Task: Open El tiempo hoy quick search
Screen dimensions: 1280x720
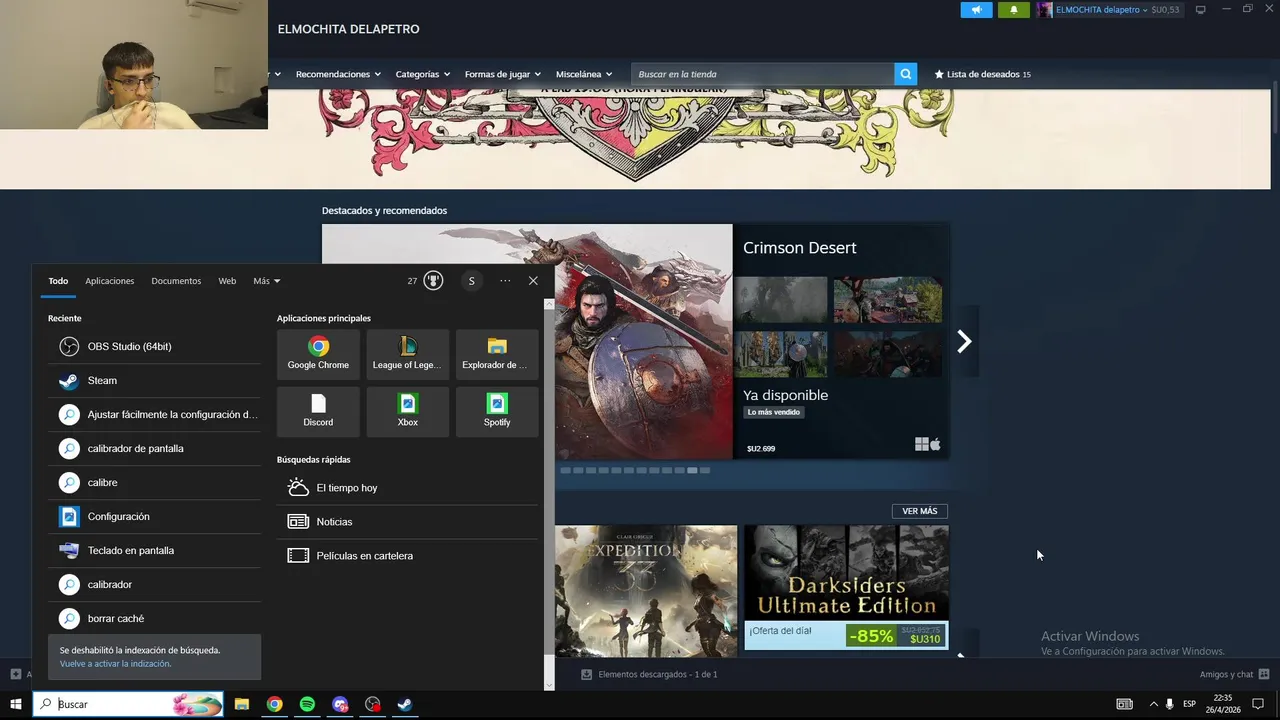Action: click(407, 488)
